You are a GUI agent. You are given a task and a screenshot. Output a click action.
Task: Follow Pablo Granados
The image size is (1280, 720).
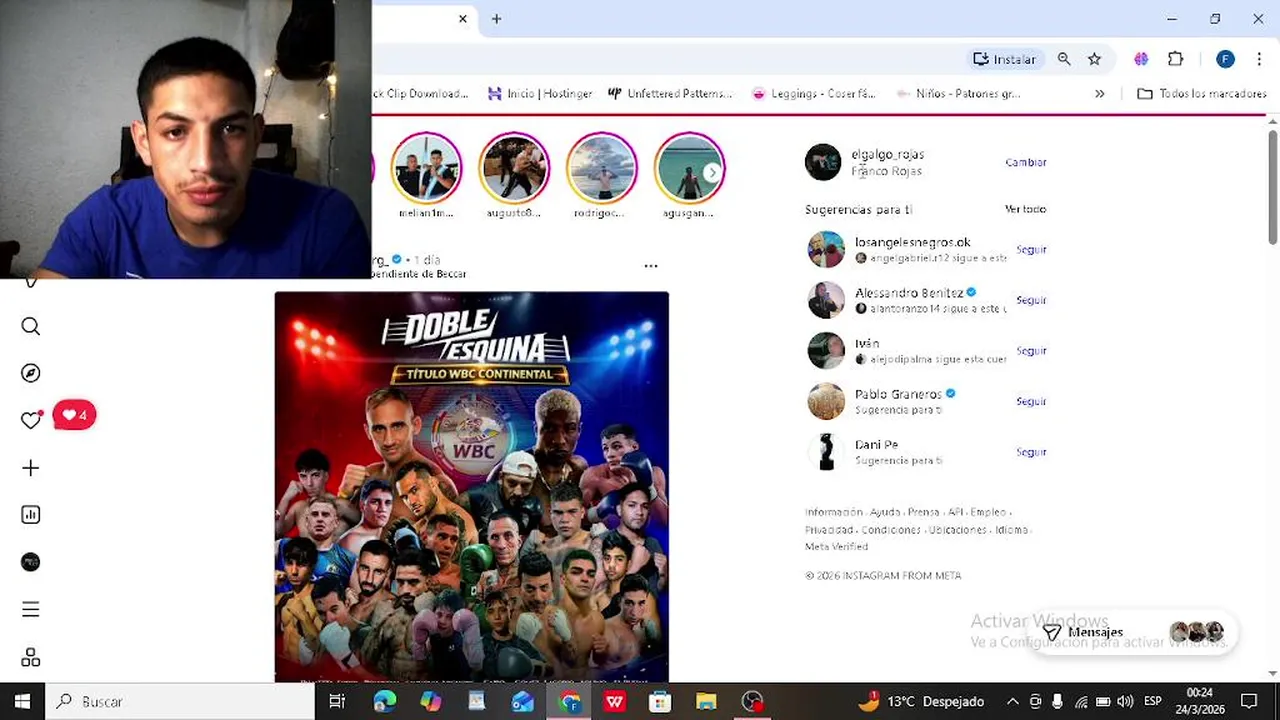1031,401
